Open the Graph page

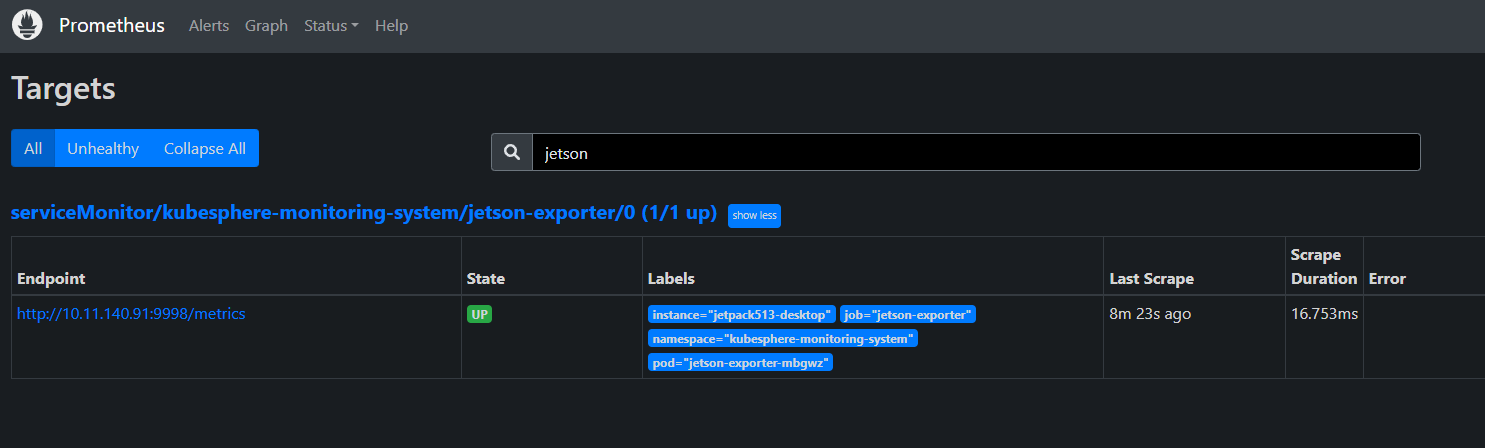click(x=266, y=26)
